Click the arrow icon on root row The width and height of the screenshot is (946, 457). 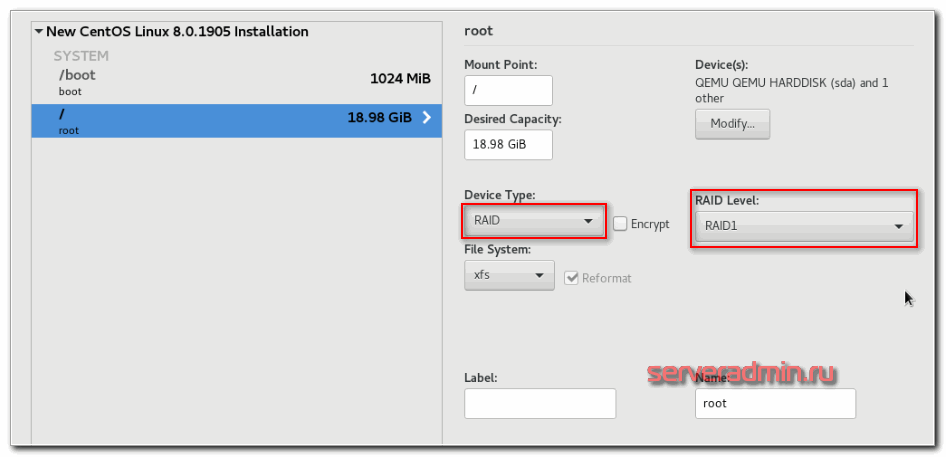tap(427, 117)
